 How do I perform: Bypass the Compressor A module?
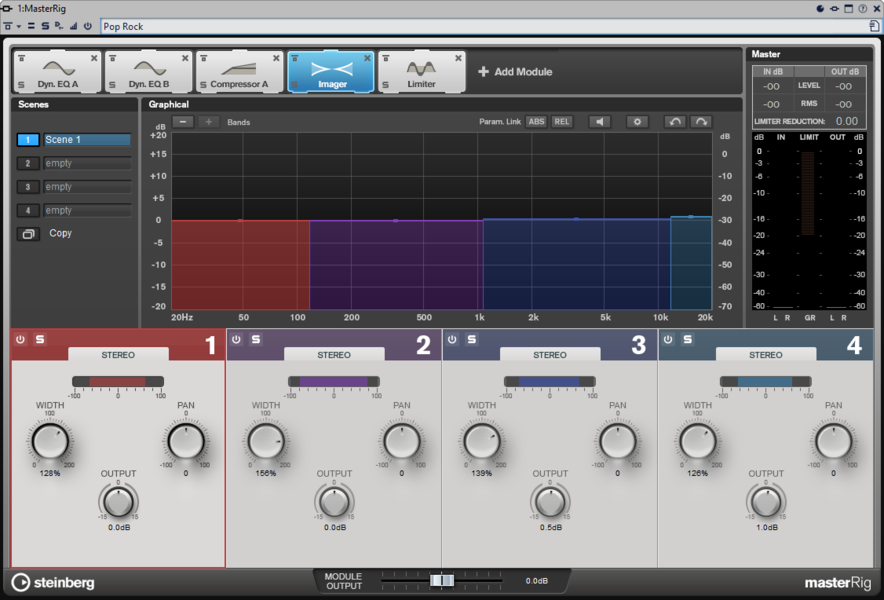pos(204,58)
